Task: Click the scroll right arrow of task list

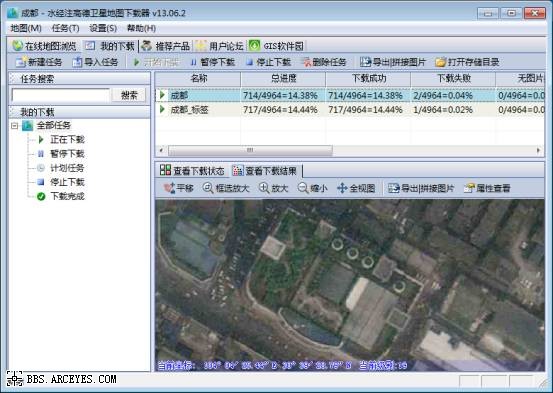Action: pos(539,151)
